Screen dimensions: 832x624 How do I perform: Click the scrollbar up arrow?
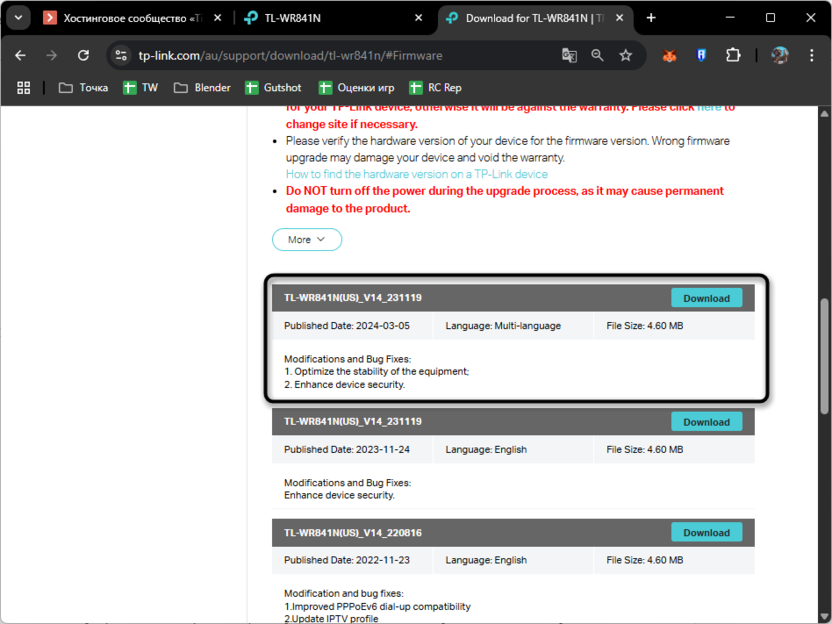pyautogui.click(x=824, y=113)
